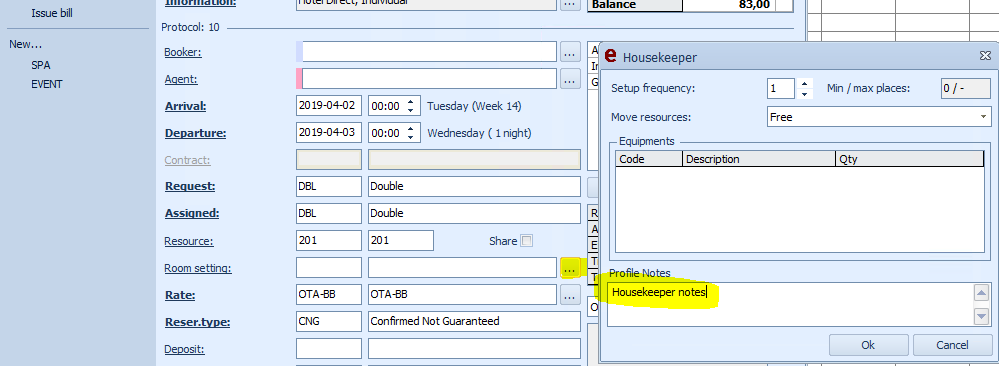Viewport: 999px width, 366px height.
Task: Toggle the Share checkbox
Action: (526, 241)
